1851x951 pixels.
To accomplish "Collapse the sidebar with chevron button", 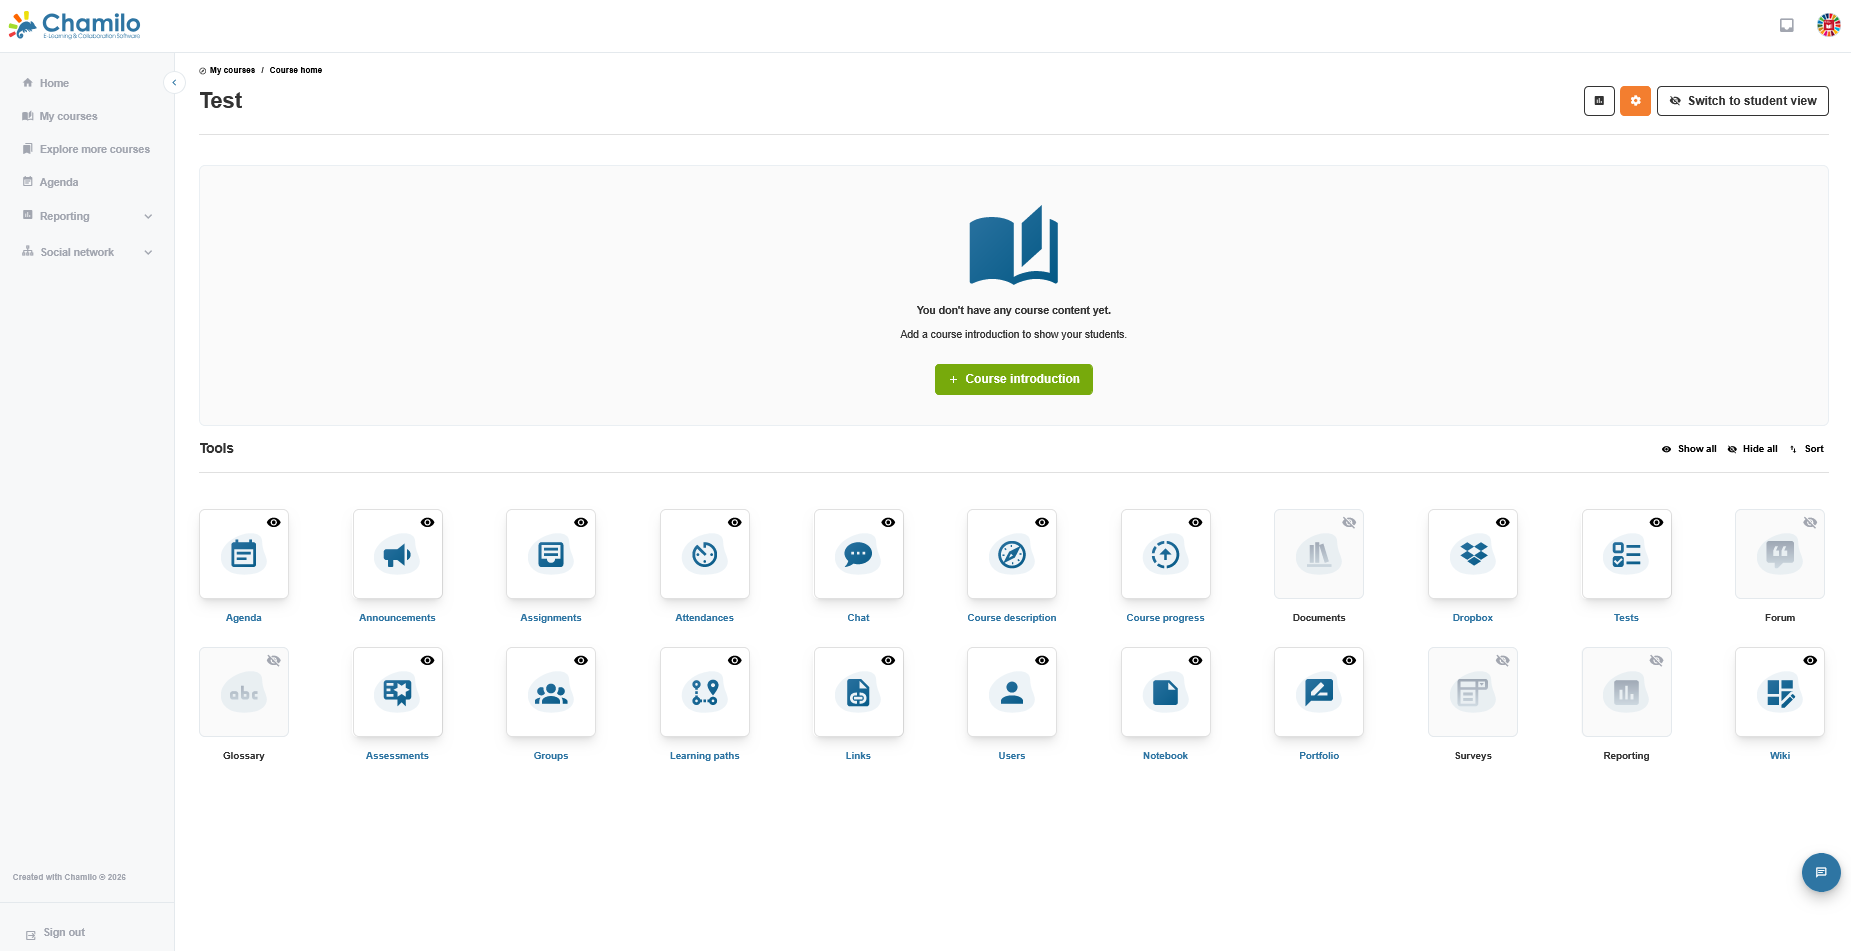I will pos(174,83).
